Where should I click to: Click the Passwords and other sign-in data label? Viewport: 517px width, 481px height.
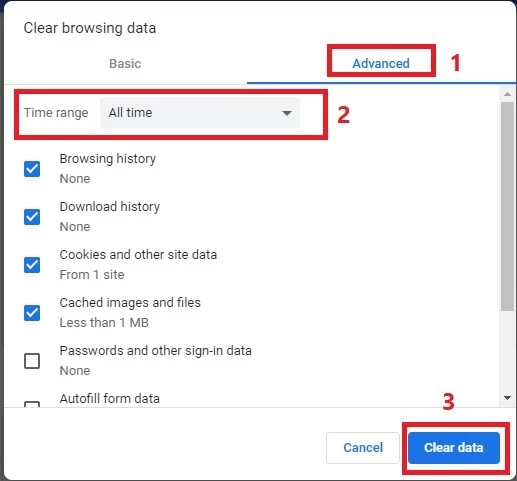pos(156,351)
